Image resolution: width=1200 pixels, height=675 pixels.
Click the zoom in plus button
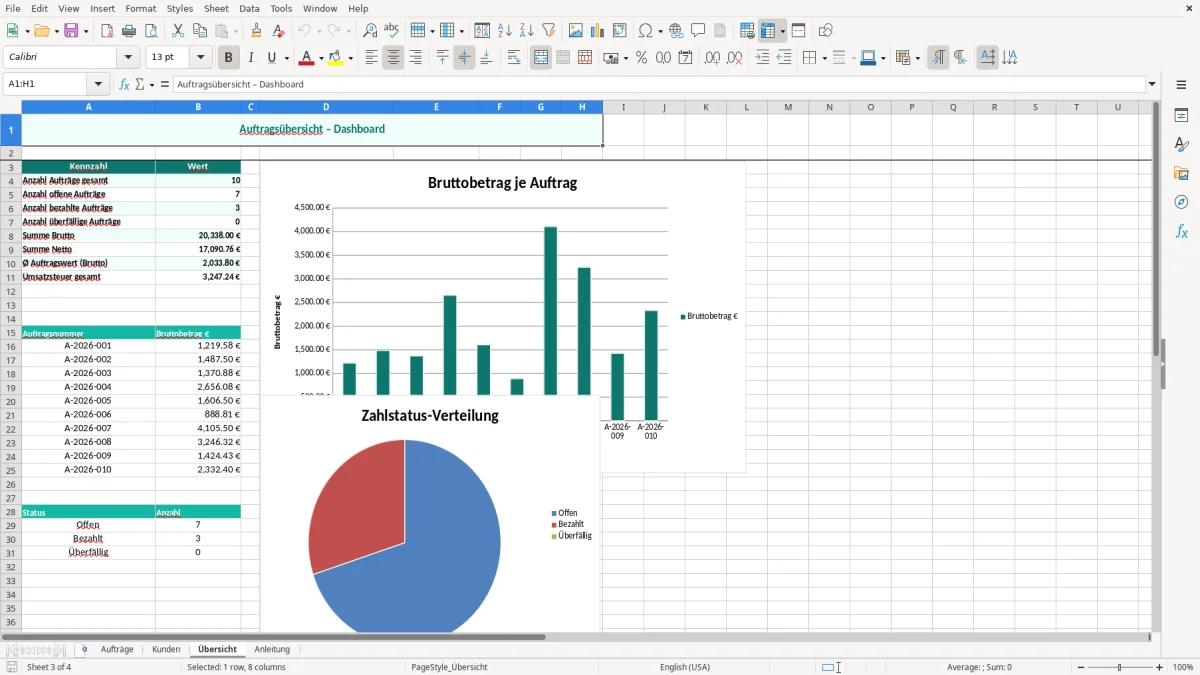(1160, 667)
